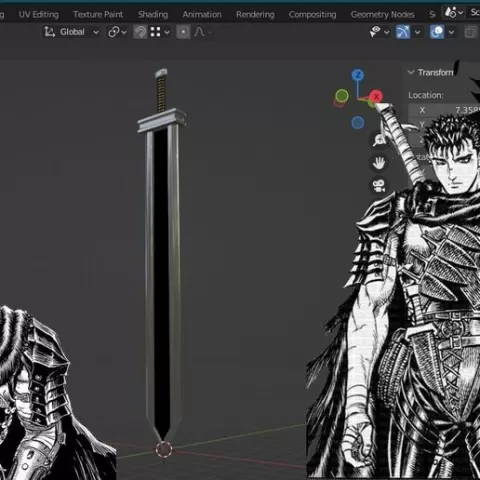Toggle the camera view icon
This screenshot has height=480, width=480.
(379, 186)
